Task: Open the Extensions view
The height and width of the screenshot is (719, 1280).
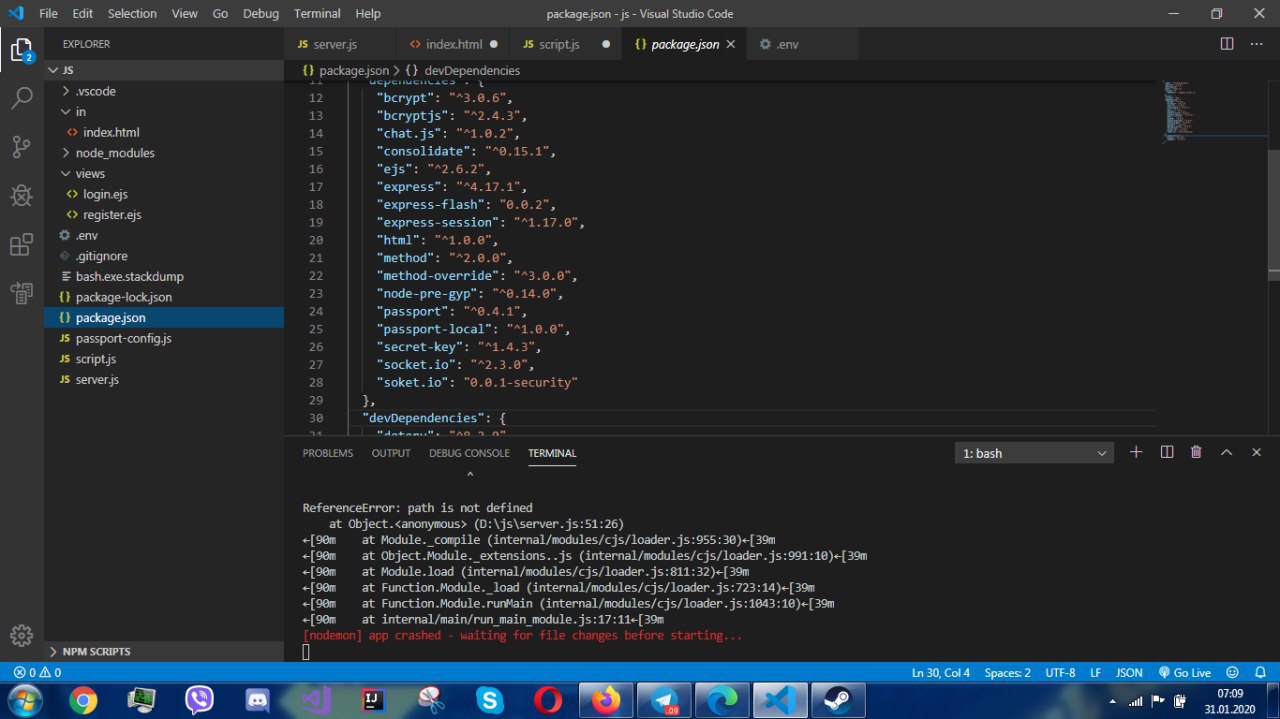Action: tap(22, 244)
